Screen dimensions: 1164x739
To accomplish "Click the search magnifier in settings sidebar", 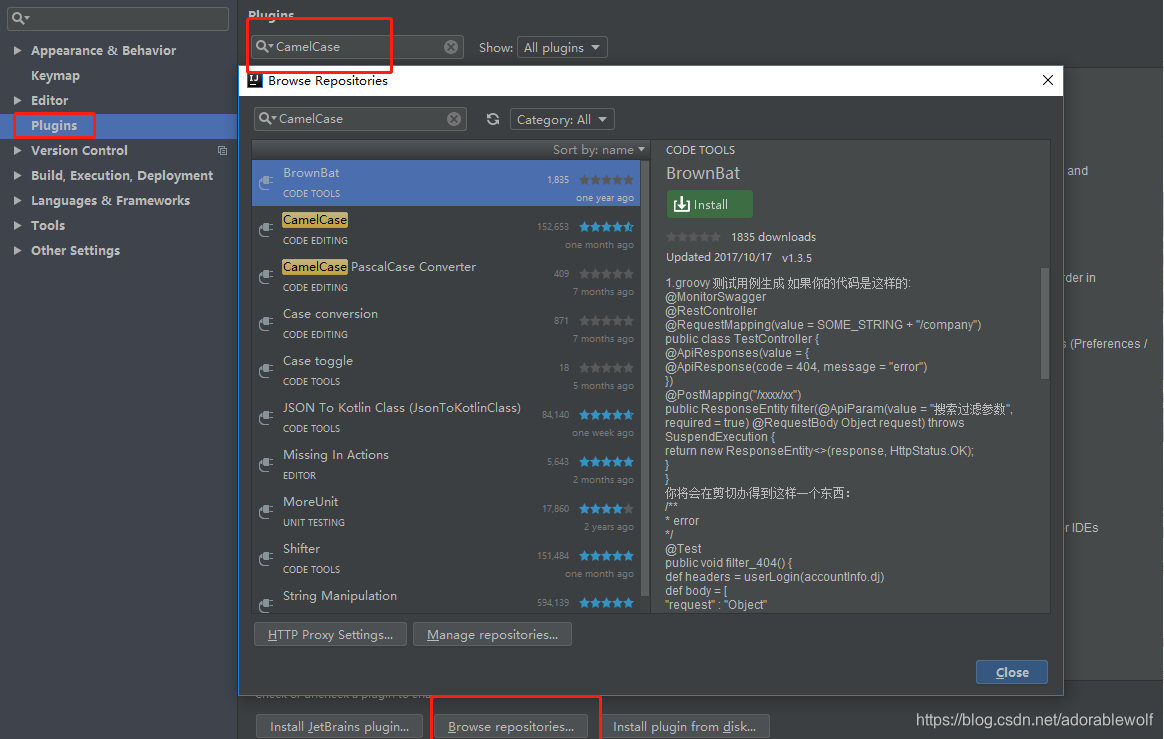I will coord(20,18).
